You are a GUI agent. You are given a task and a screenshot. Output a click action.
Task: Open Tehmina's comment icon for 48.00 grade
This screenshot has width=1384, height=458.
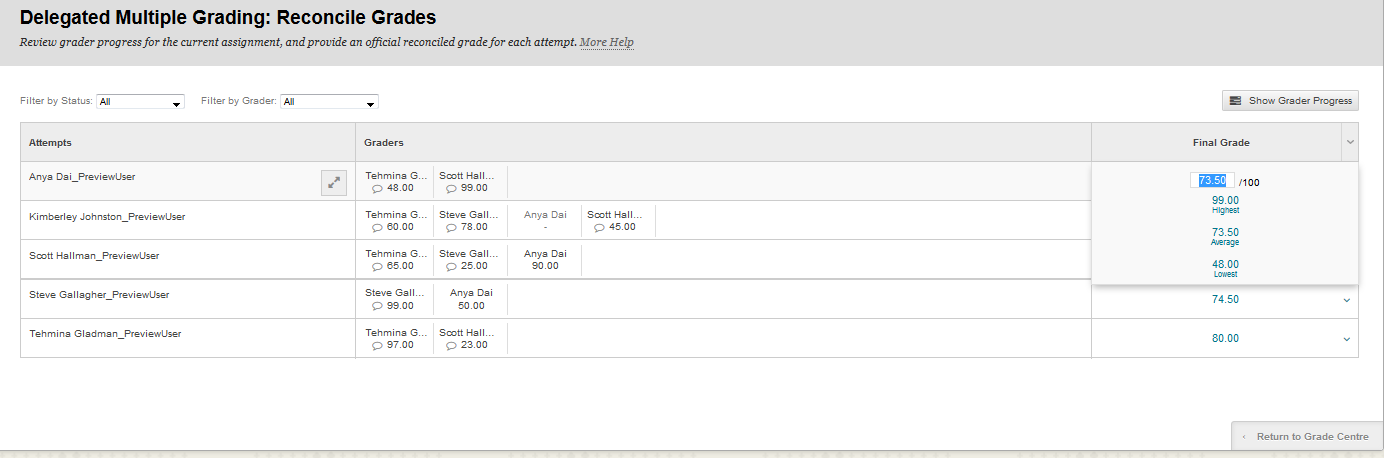click(377, 188)
